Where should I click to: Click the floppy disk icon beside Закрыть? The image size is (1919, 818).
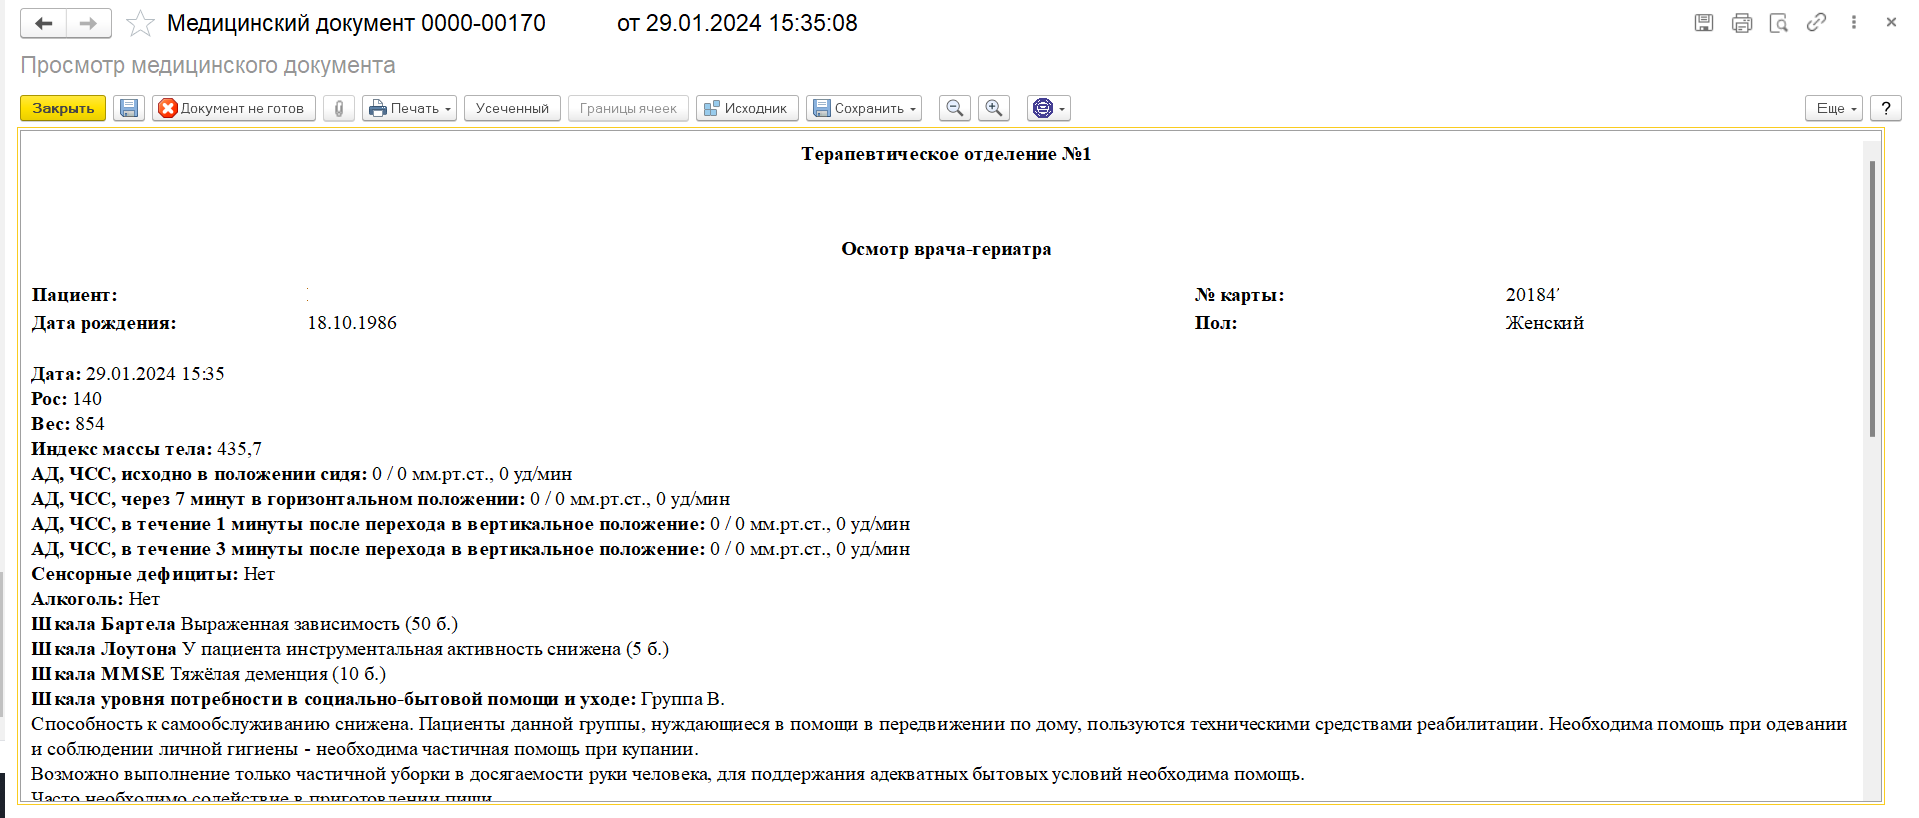pyautogui.click(x=129, y=108)
